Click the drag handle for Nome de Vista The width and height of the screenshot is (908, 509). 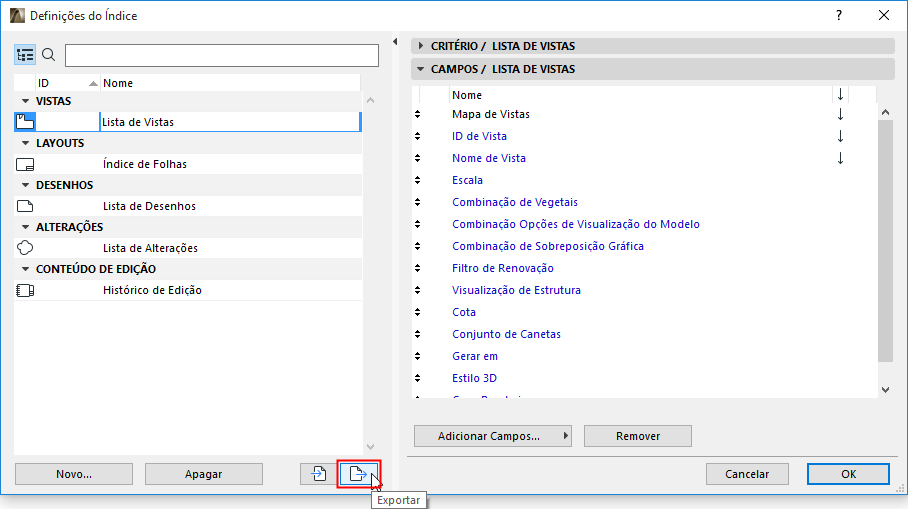coord(418,158)
